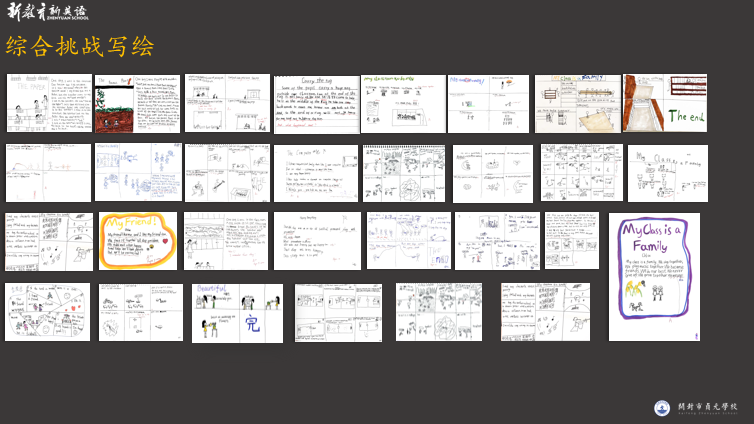The height and width of the screenshot is (424, 754).
Task: Click the school emblem icon at bottom right
Action: click(662, 408)
